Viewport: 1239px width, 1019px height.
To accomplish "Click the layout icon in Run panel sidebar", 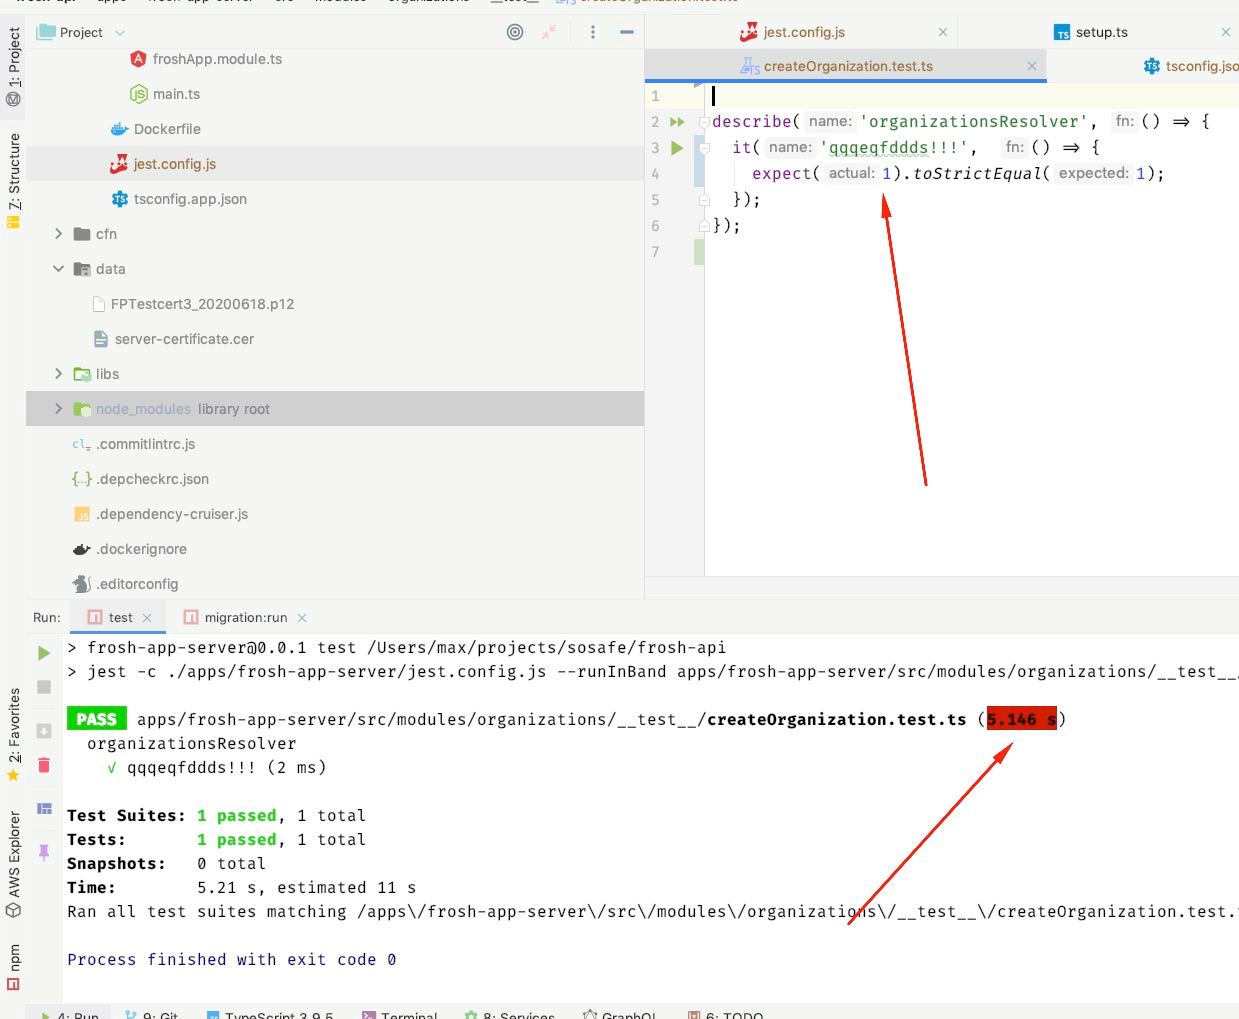I will tap(44, 809).
